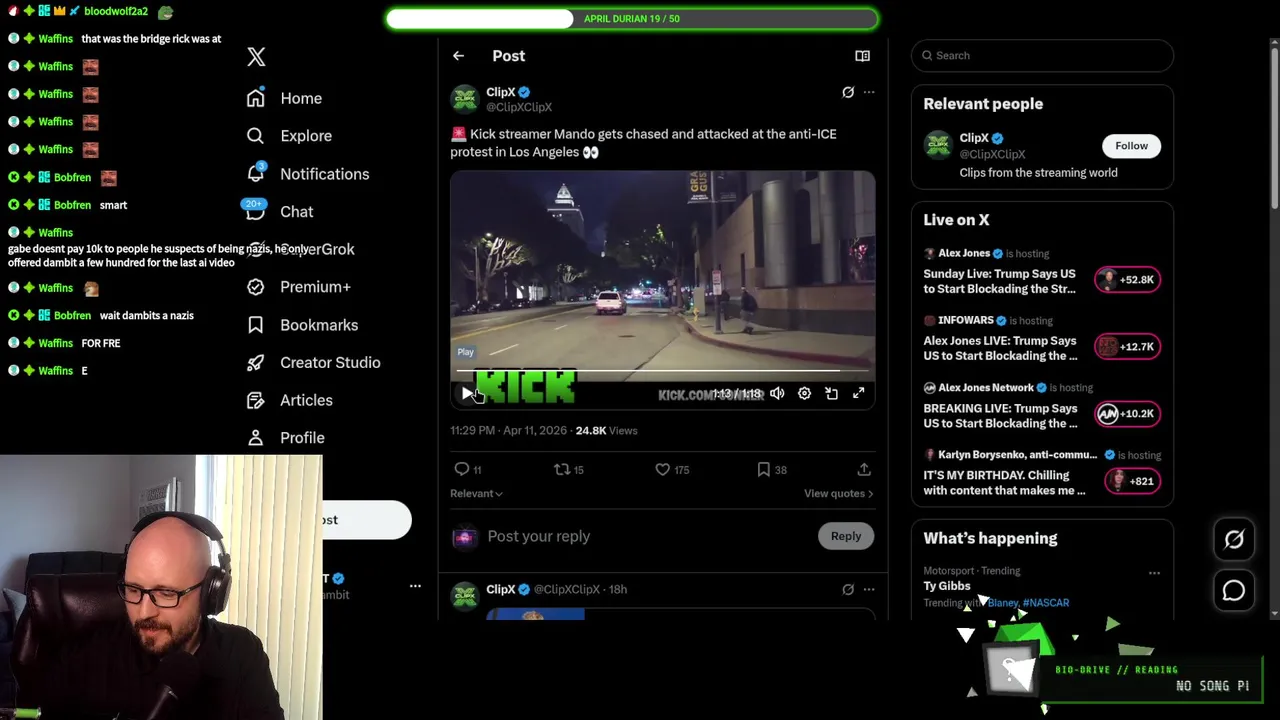Screen dimensions: 1280x720
Task: Click the @ClipXClipX handle on post
Action: point(519,107)
